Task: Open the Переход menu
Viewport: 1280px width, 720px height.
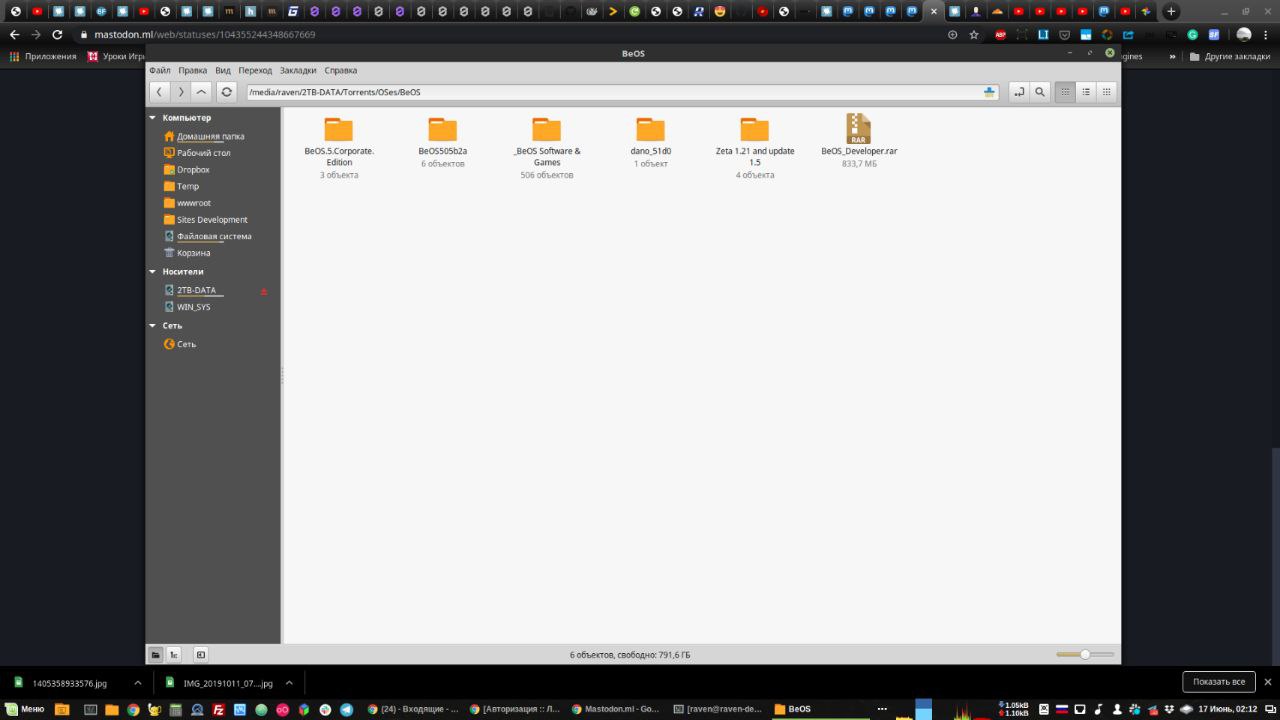Action: click(255, 70)
